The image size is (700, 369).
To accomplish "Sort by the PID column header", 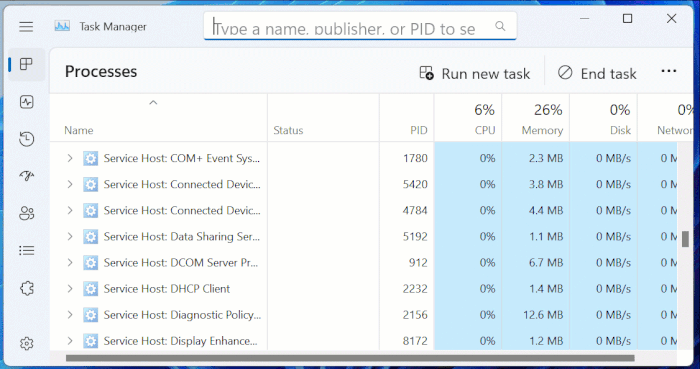I will (407, 118).
